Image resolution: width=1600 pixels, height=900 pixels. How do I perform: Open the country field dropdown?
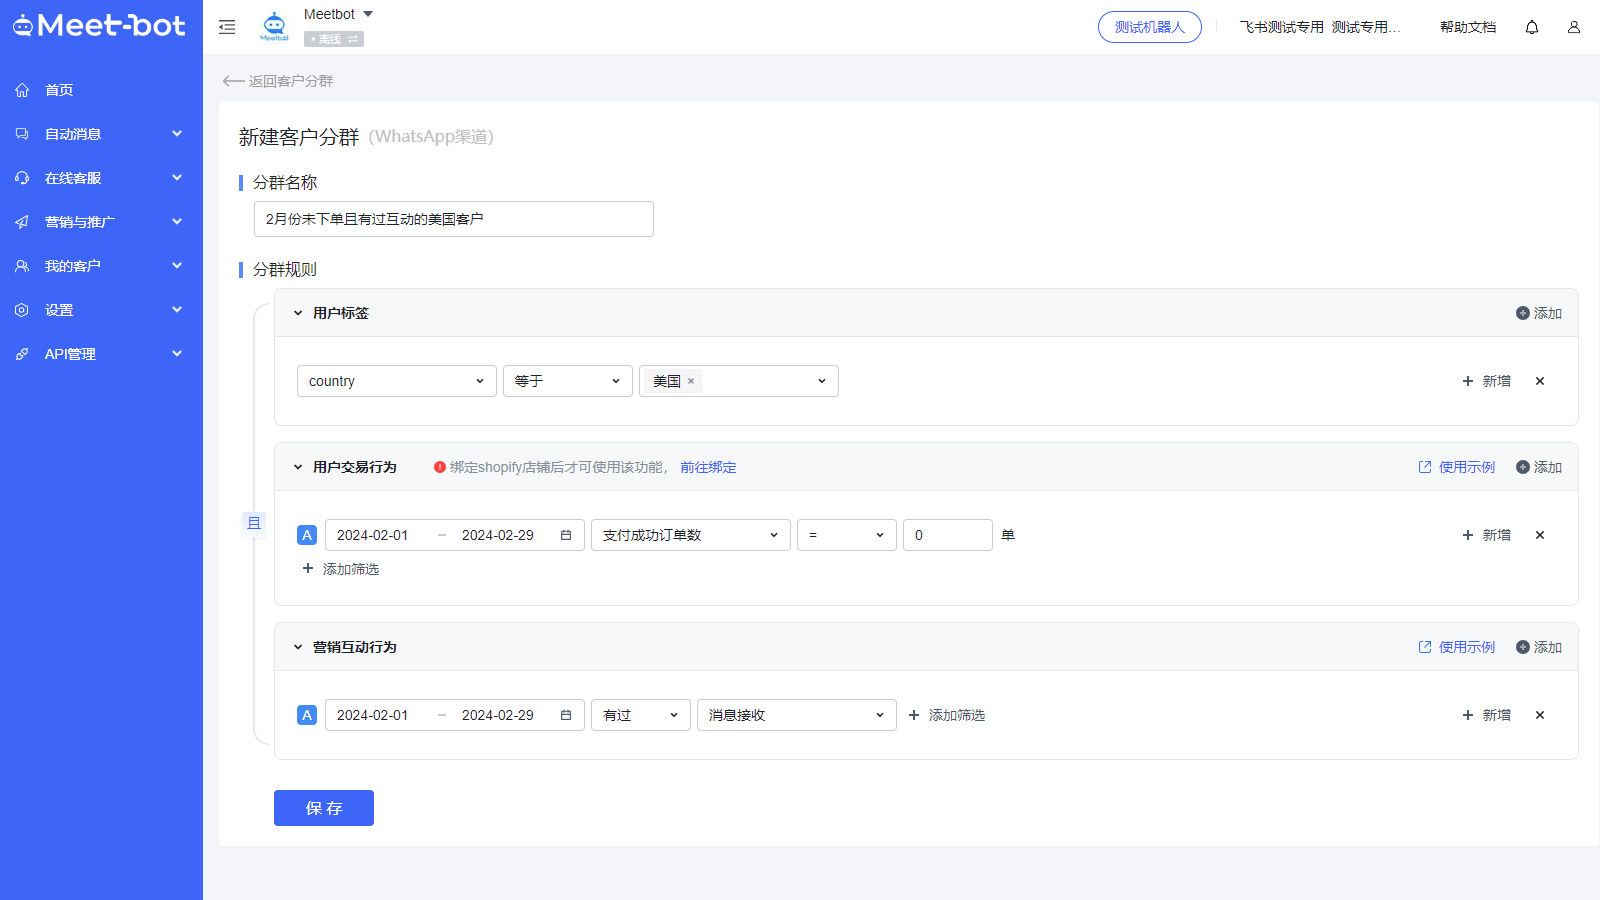(x=396, y=381)
